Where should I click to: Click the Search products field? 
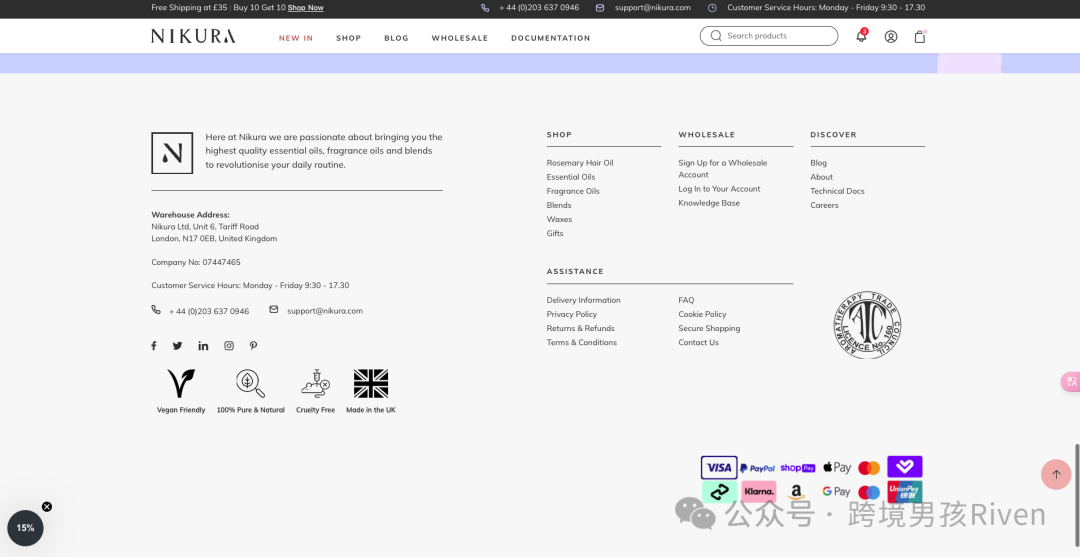pyautogui.click(x=769, y=36)
